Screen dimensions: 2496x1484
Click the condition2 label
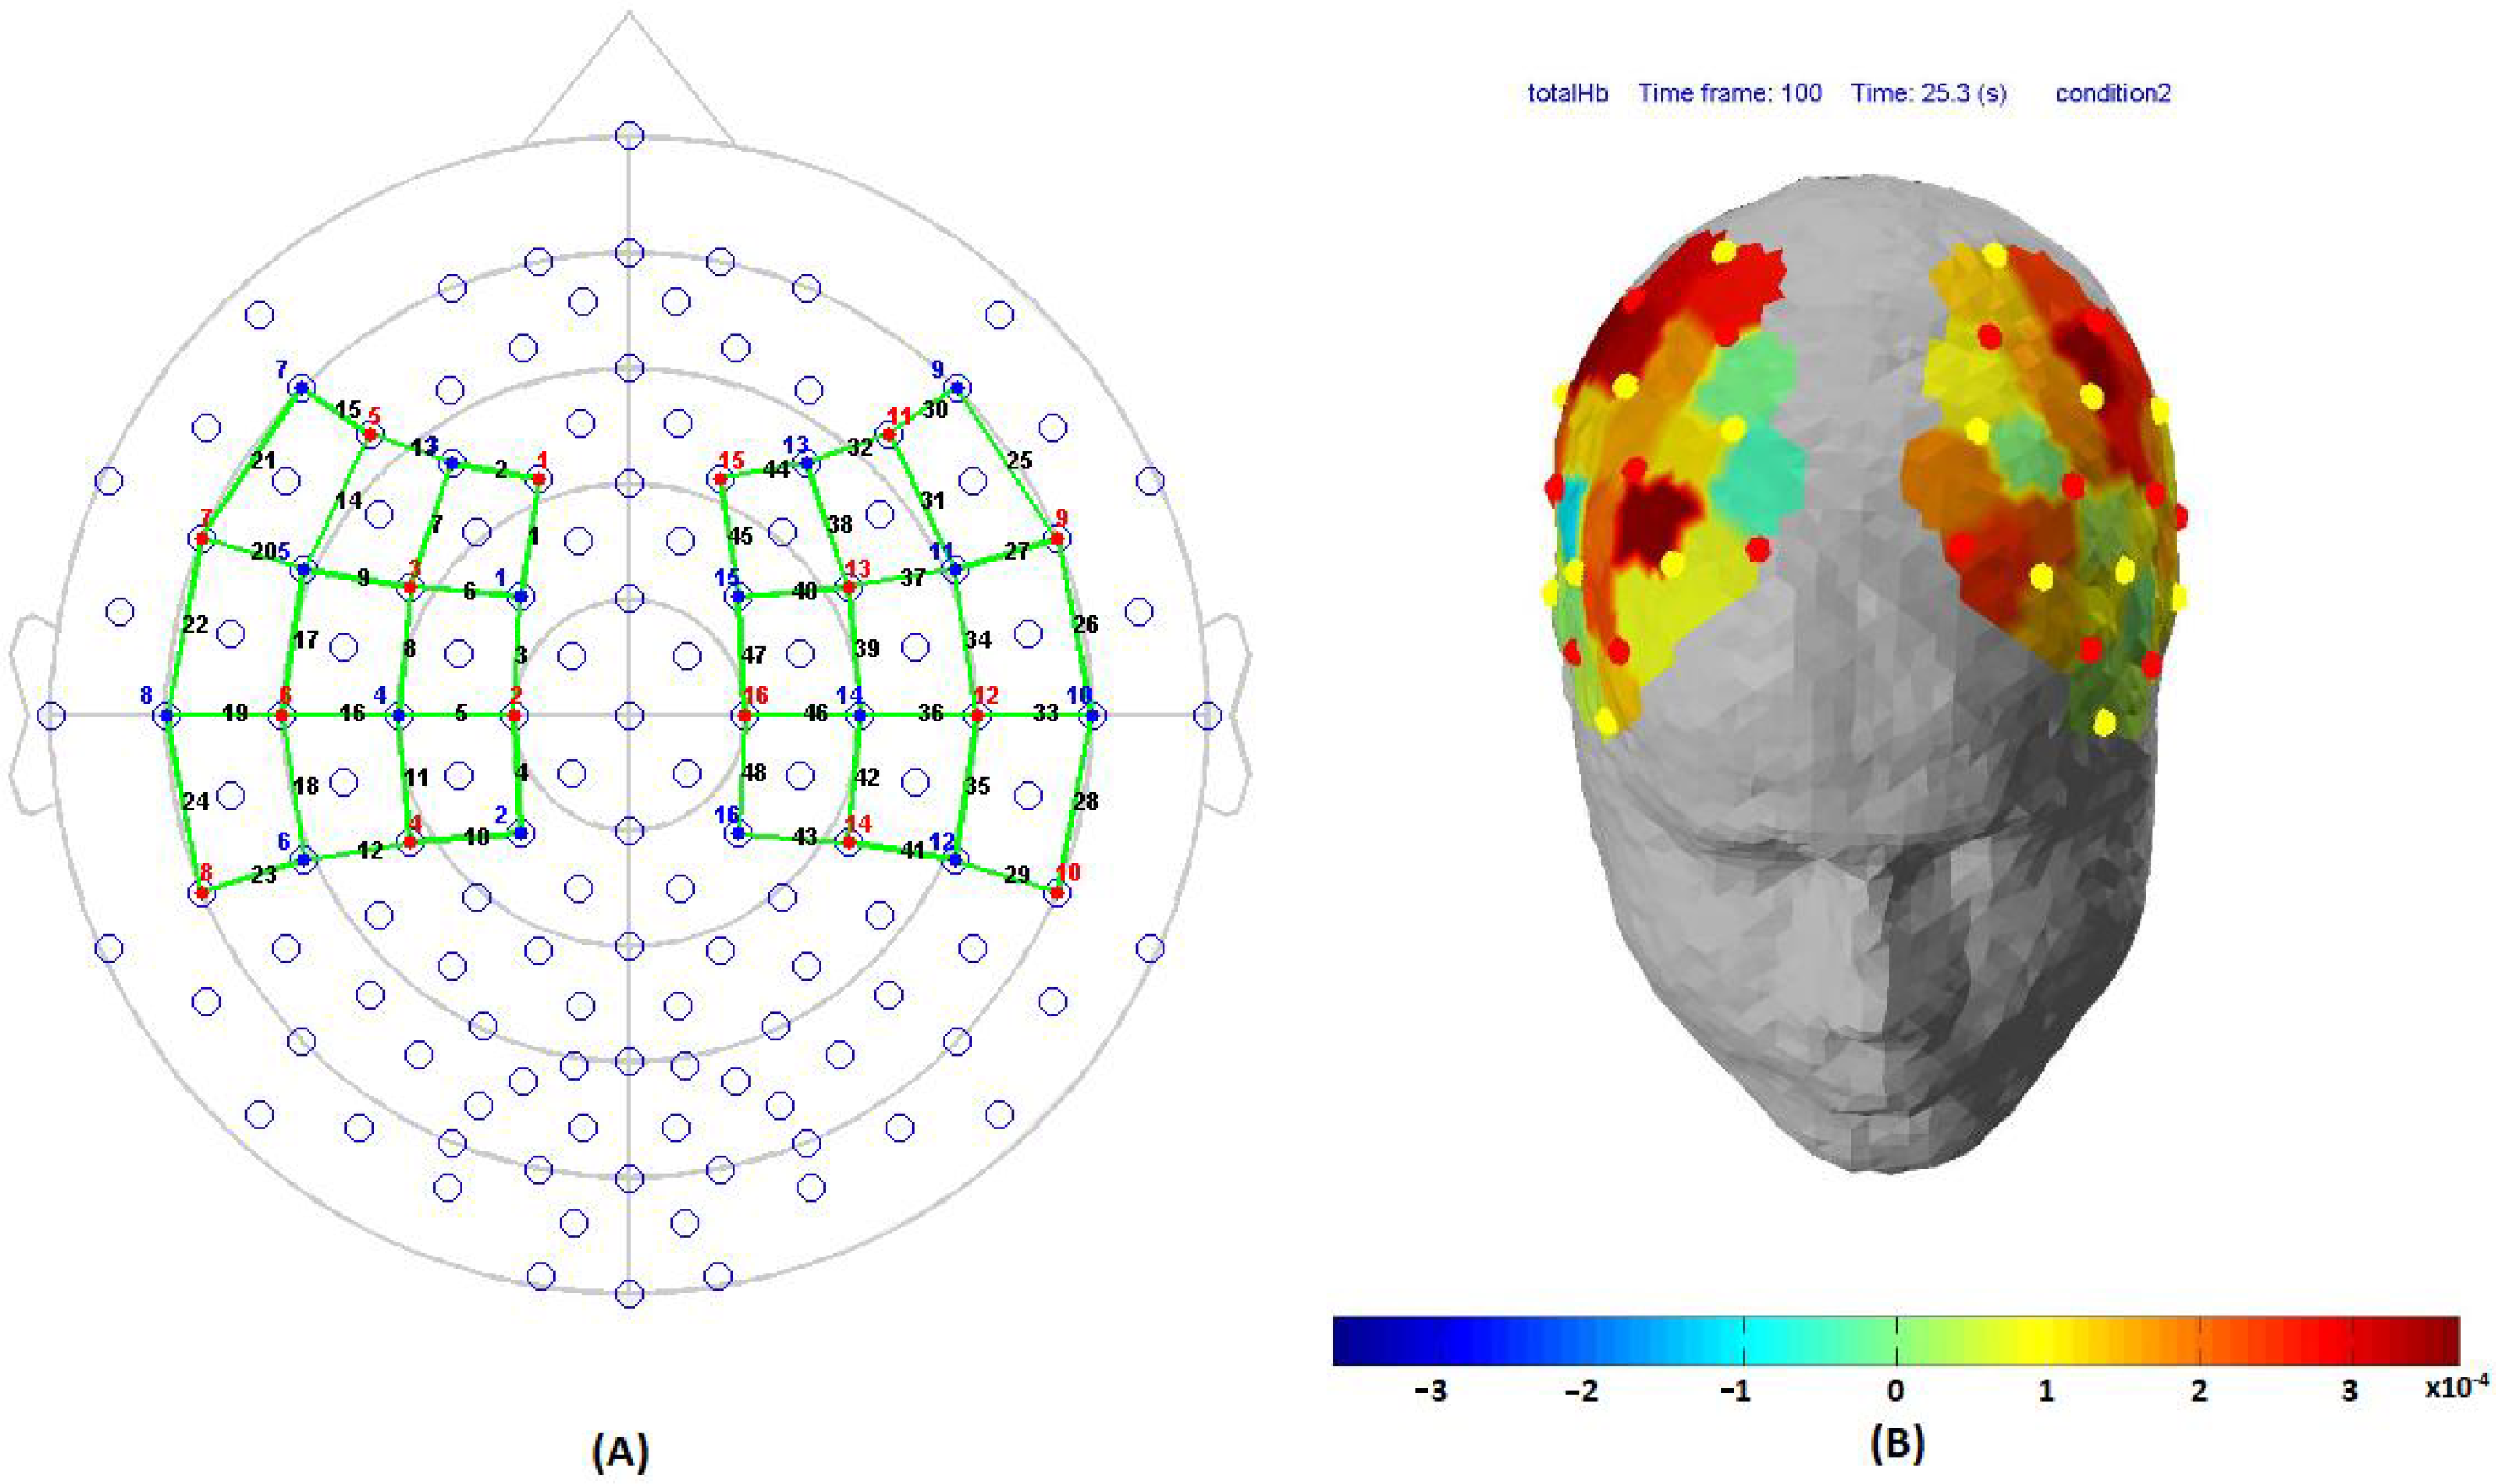pos(2113,94)
